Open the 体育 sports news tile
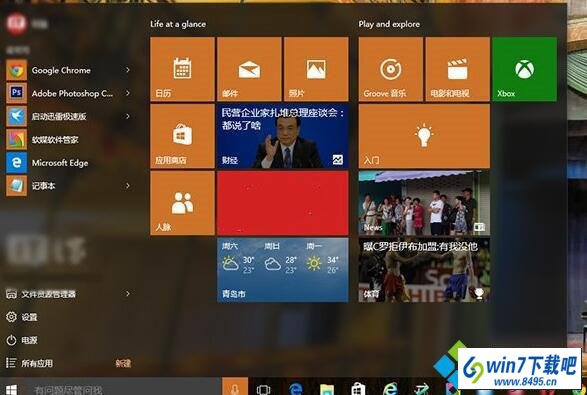 (424, 270)
